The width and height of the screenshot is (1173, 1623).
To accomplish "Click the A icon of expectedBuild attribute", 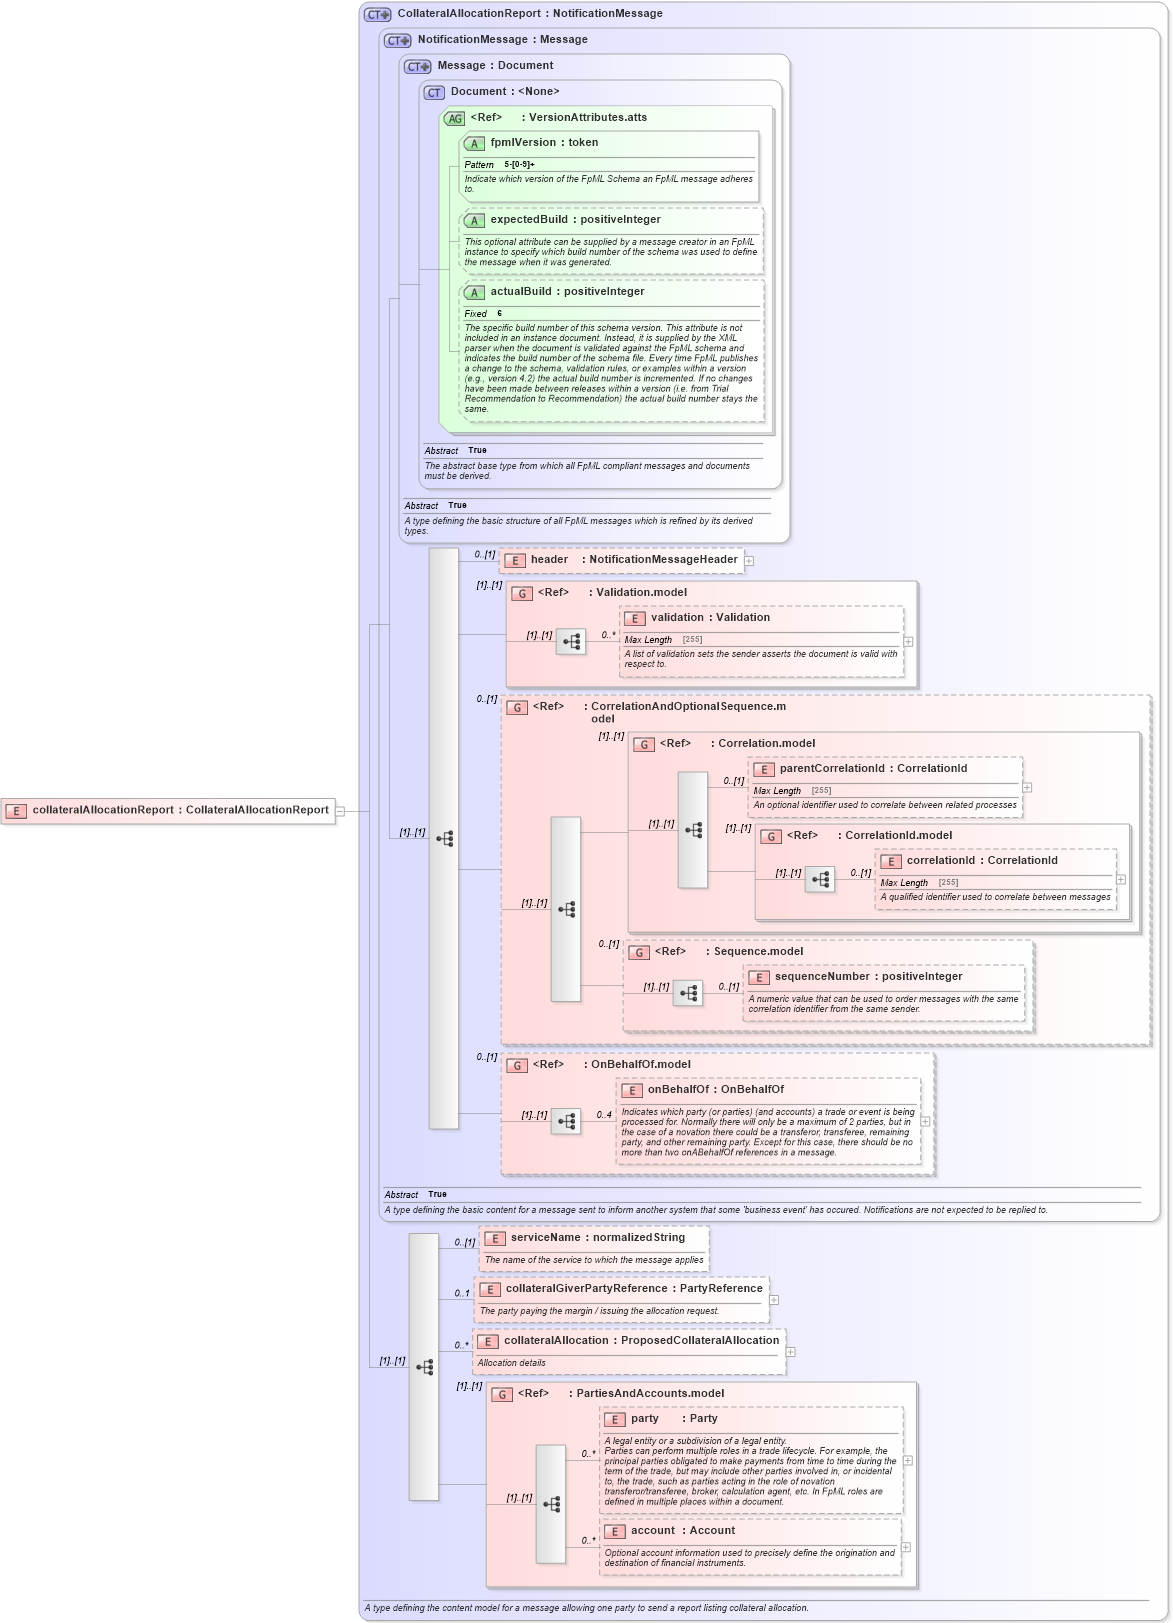I will point(475,221).
